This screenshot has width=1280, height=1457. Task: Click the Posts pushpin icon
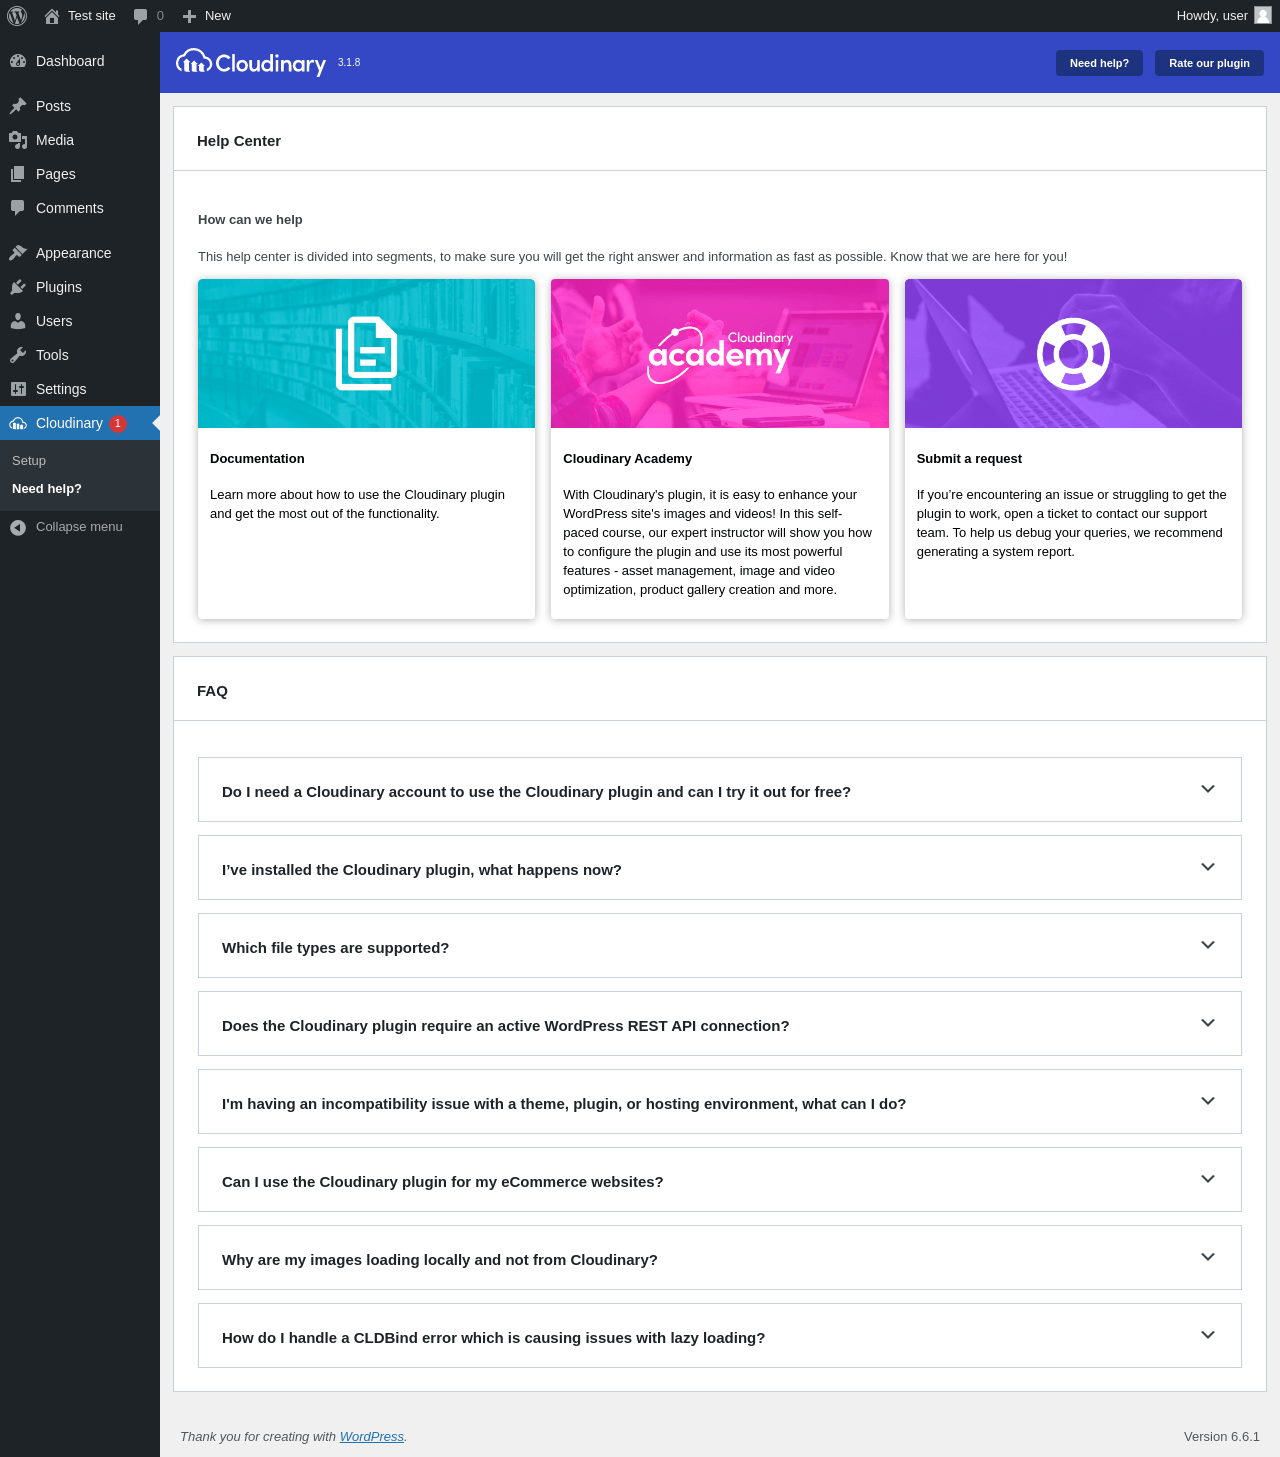pyautogui.click(x=18, y=106)
